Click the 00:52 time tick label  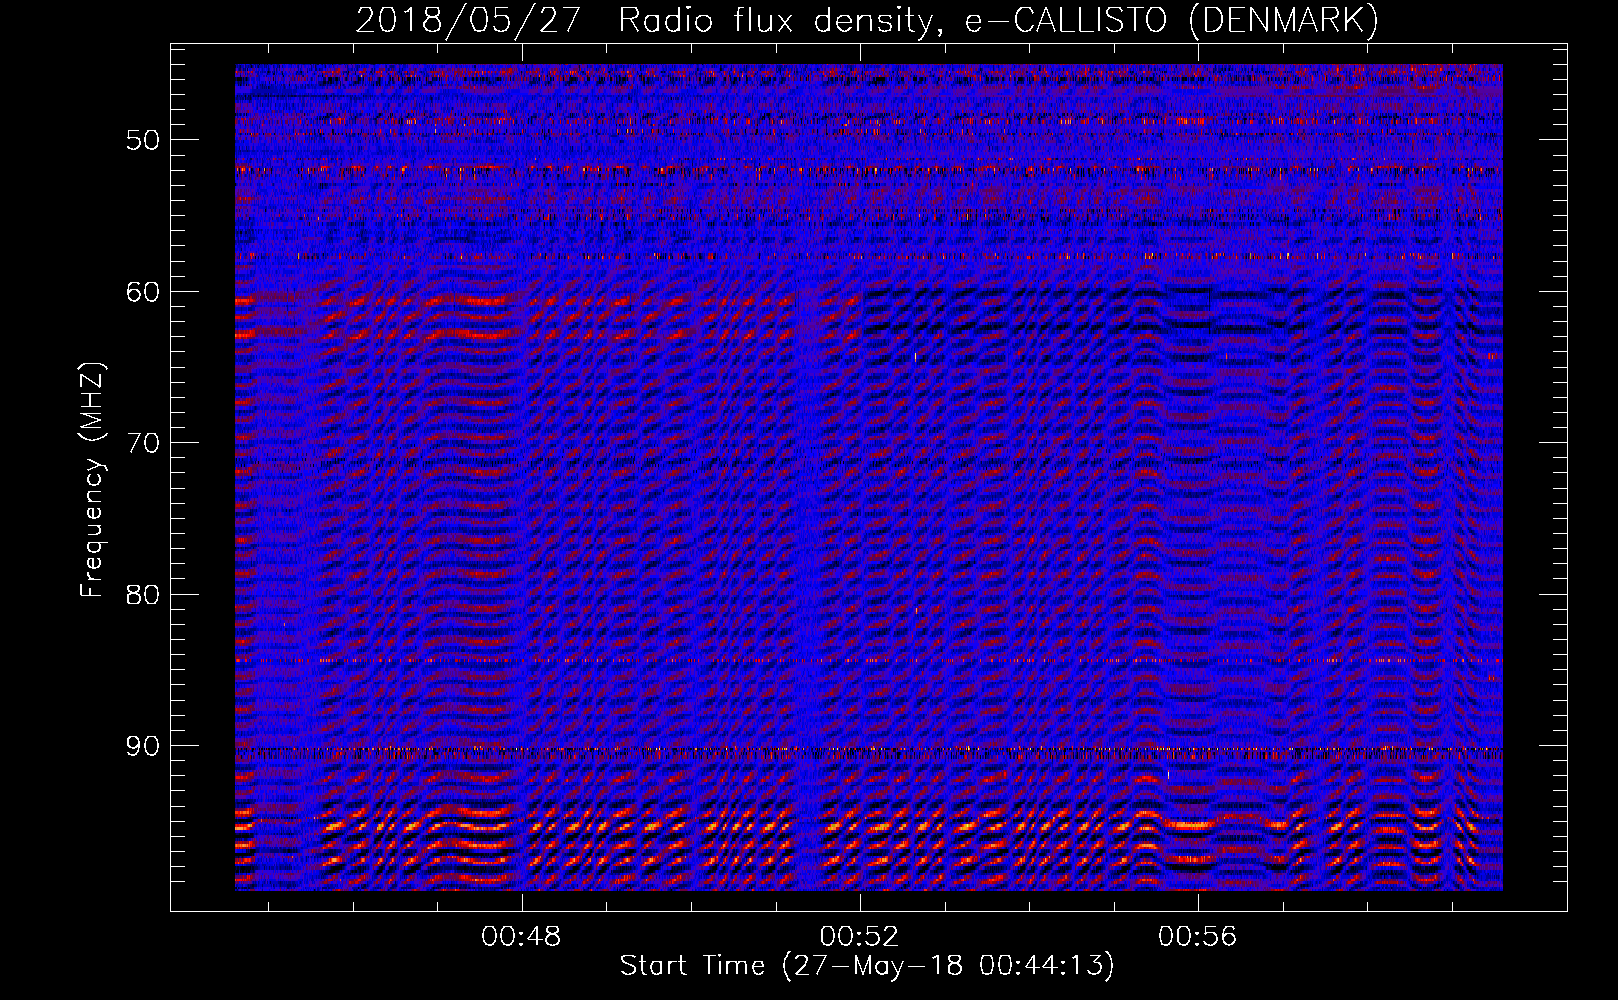(860, 937)
